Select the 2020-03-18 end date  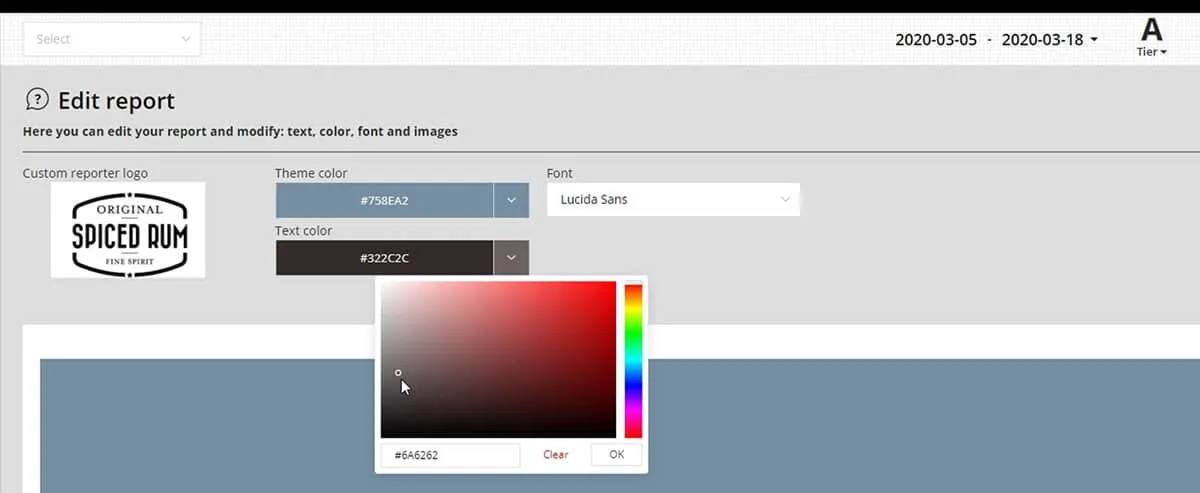point(1042,40)
